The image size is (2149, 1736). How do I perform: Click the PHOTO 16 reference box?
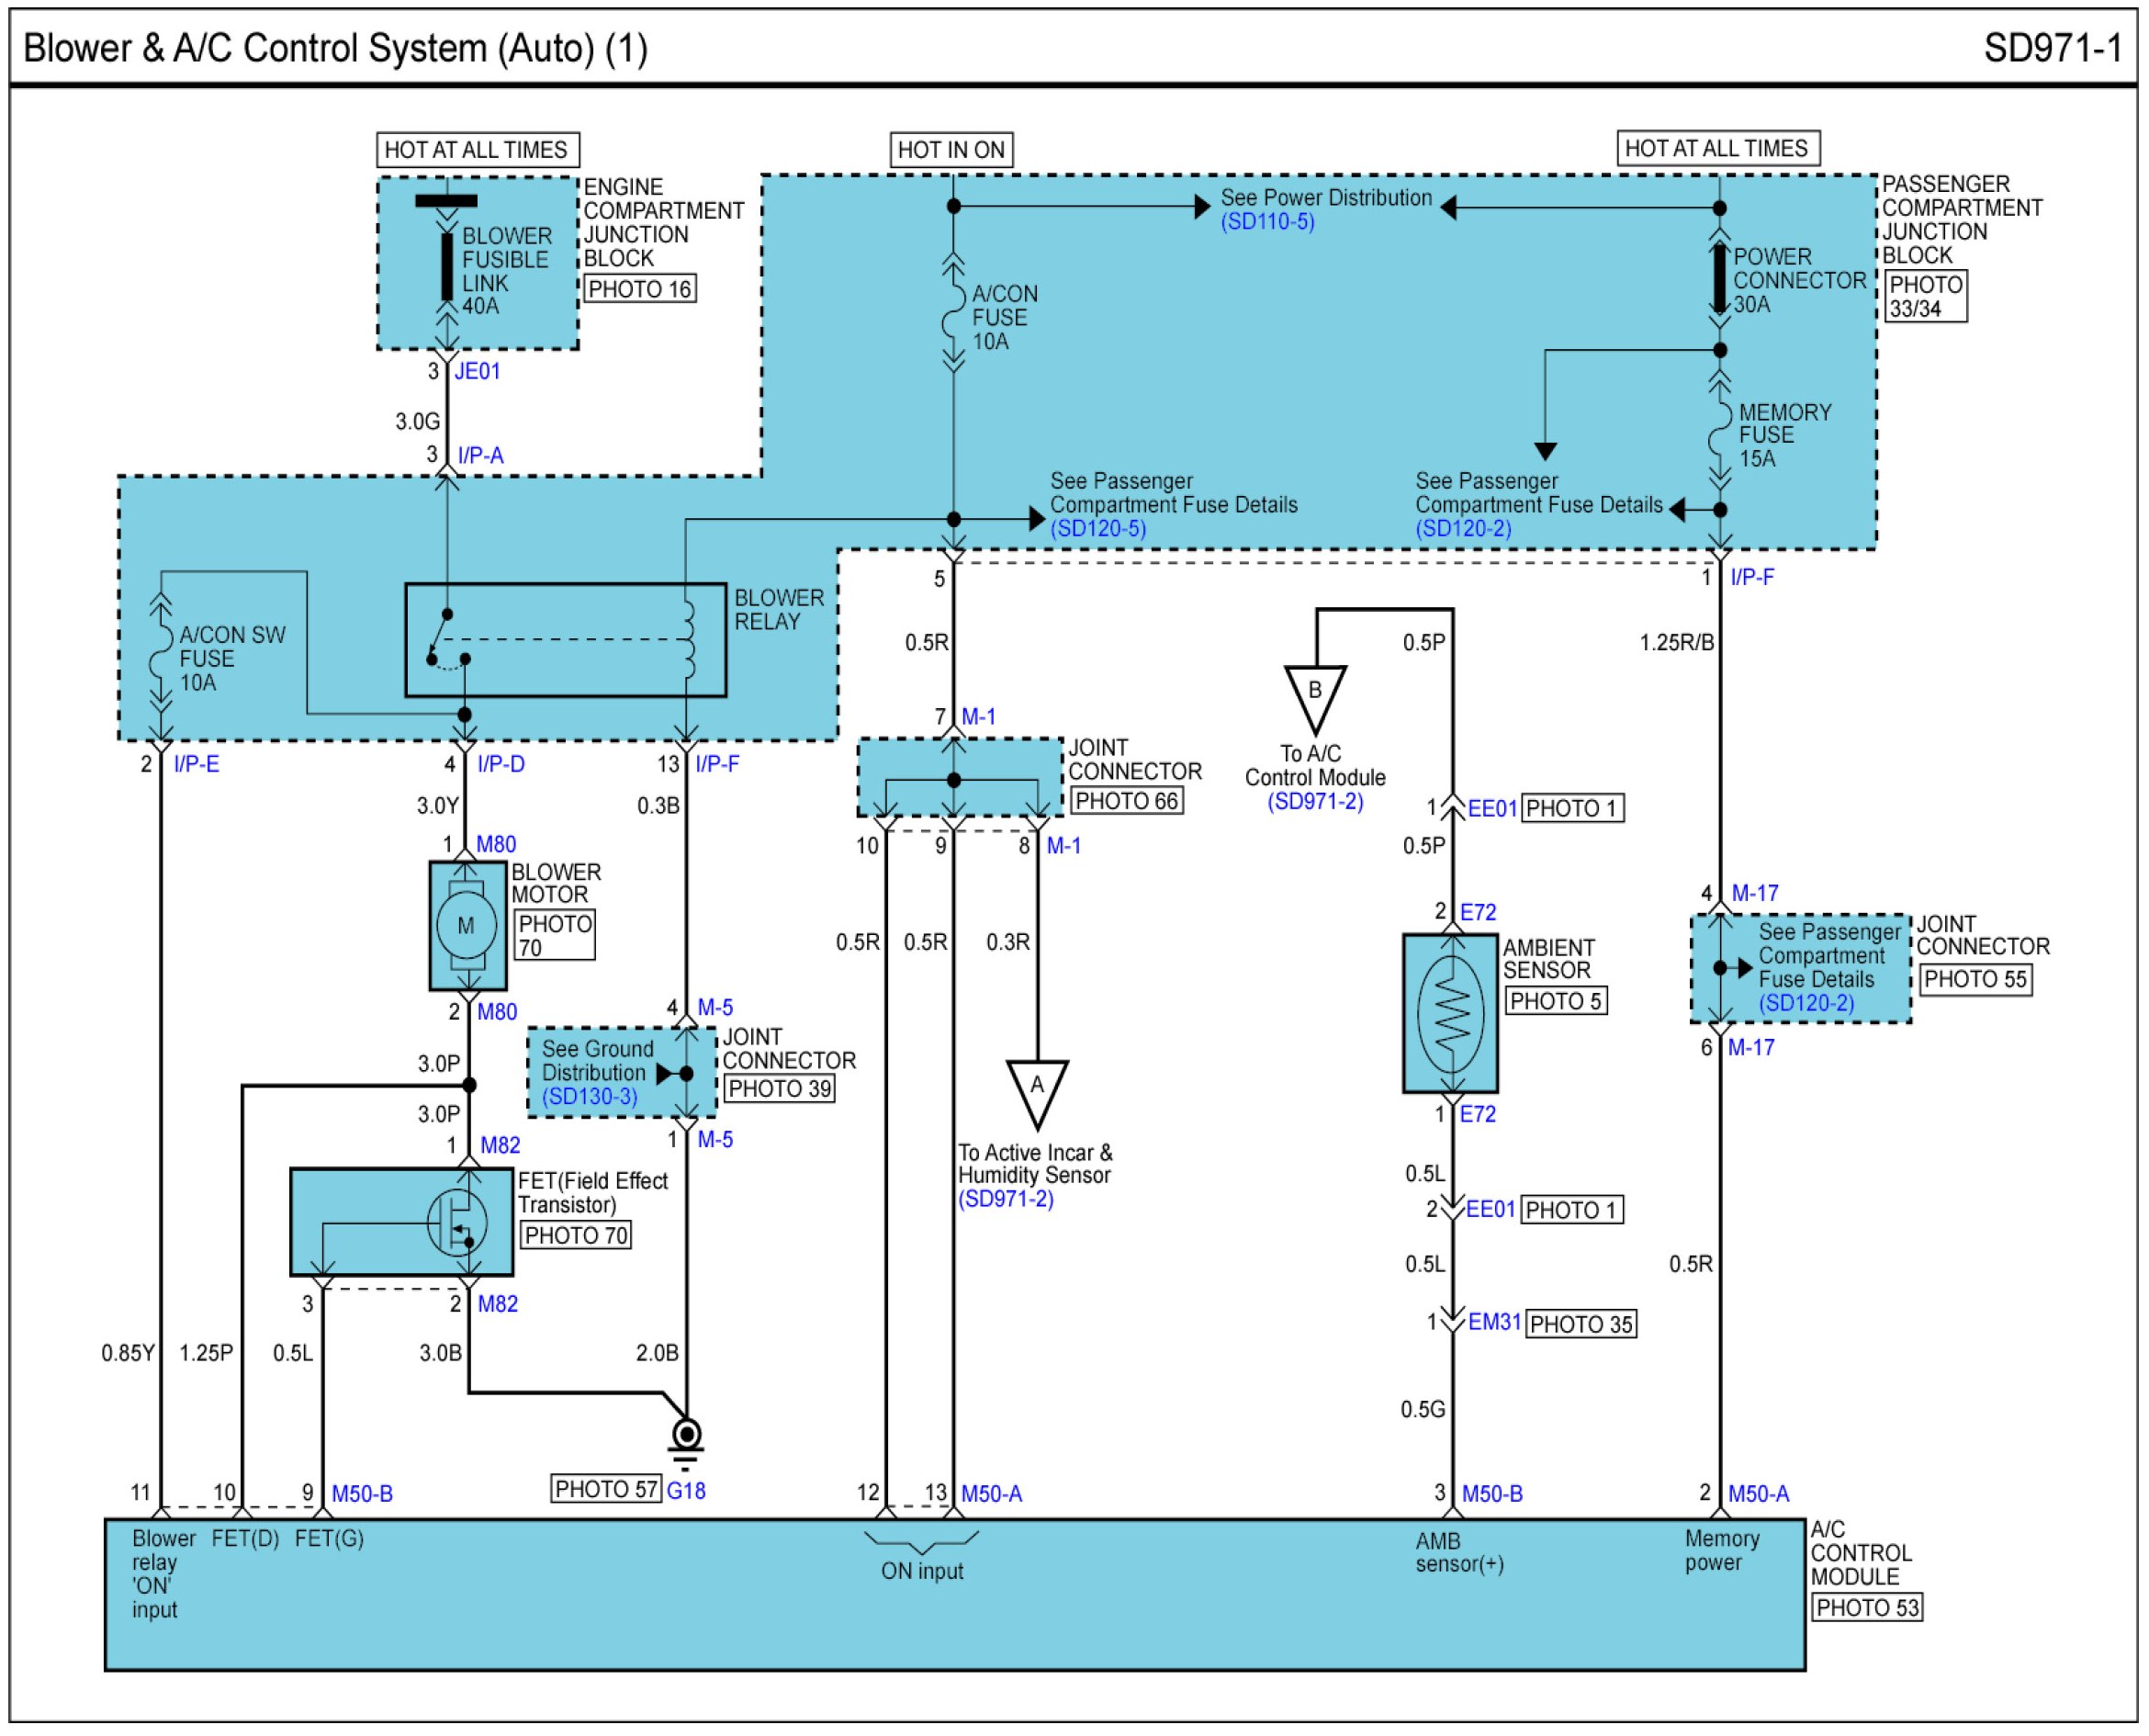tap(640, 289)
